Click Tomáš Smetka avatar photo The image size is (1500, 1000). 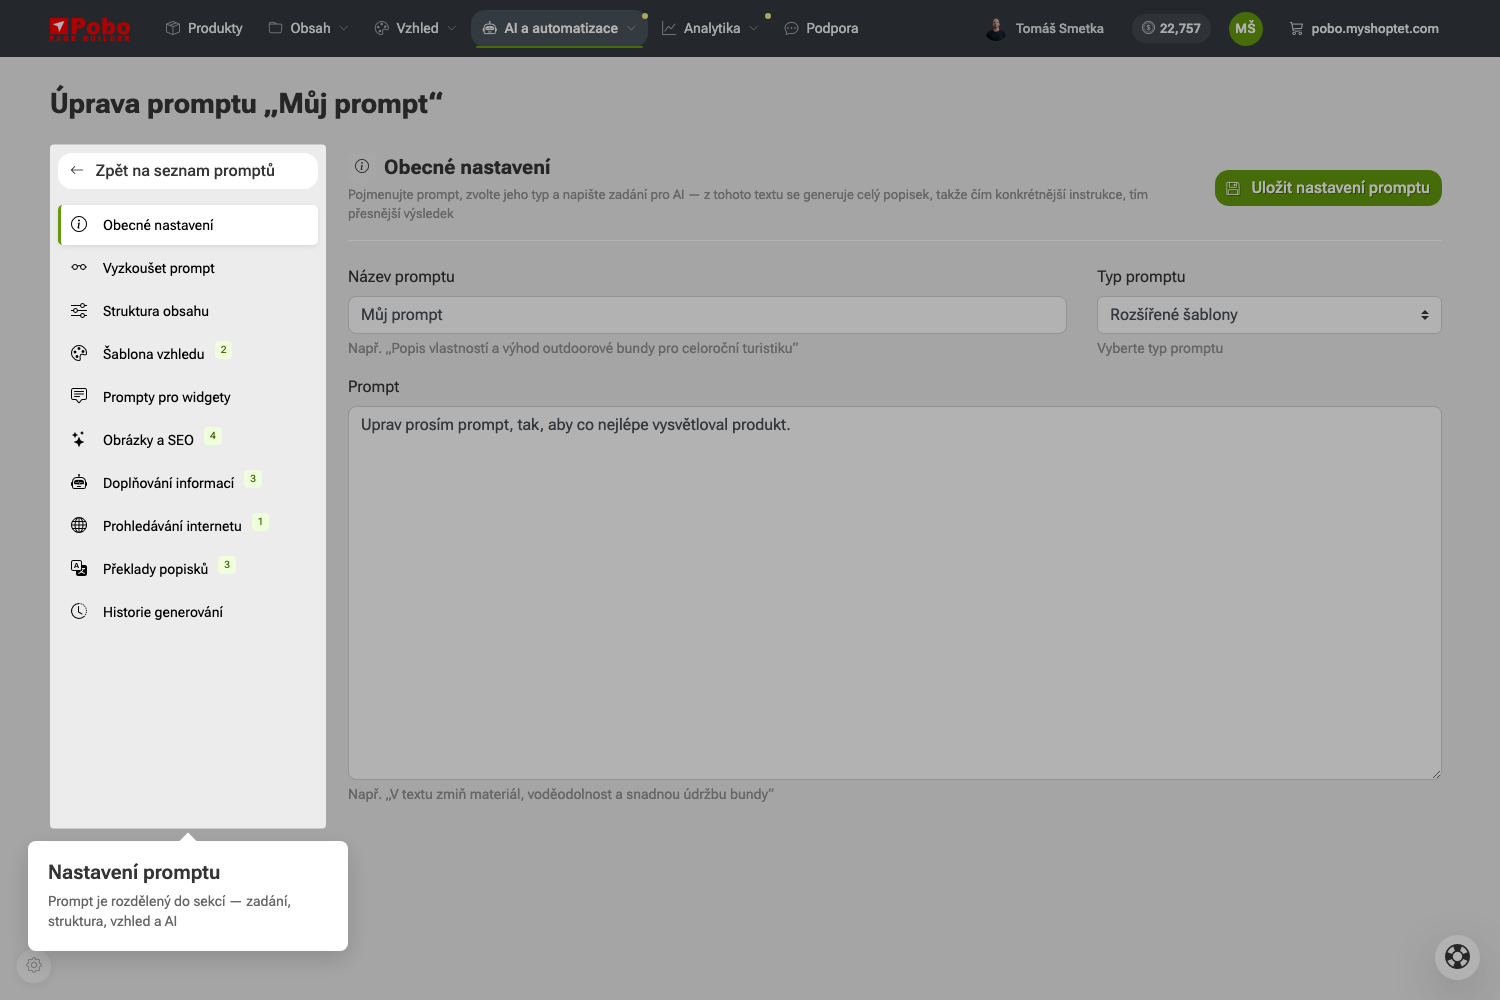pos(995,28)
